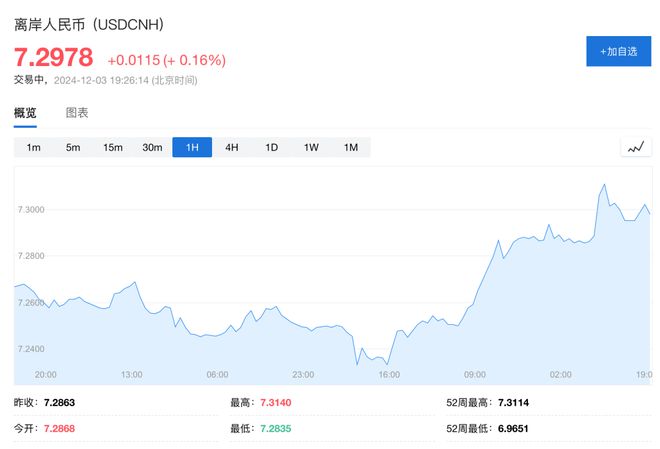Click the 09:00 time axis label

pos(475,375)
